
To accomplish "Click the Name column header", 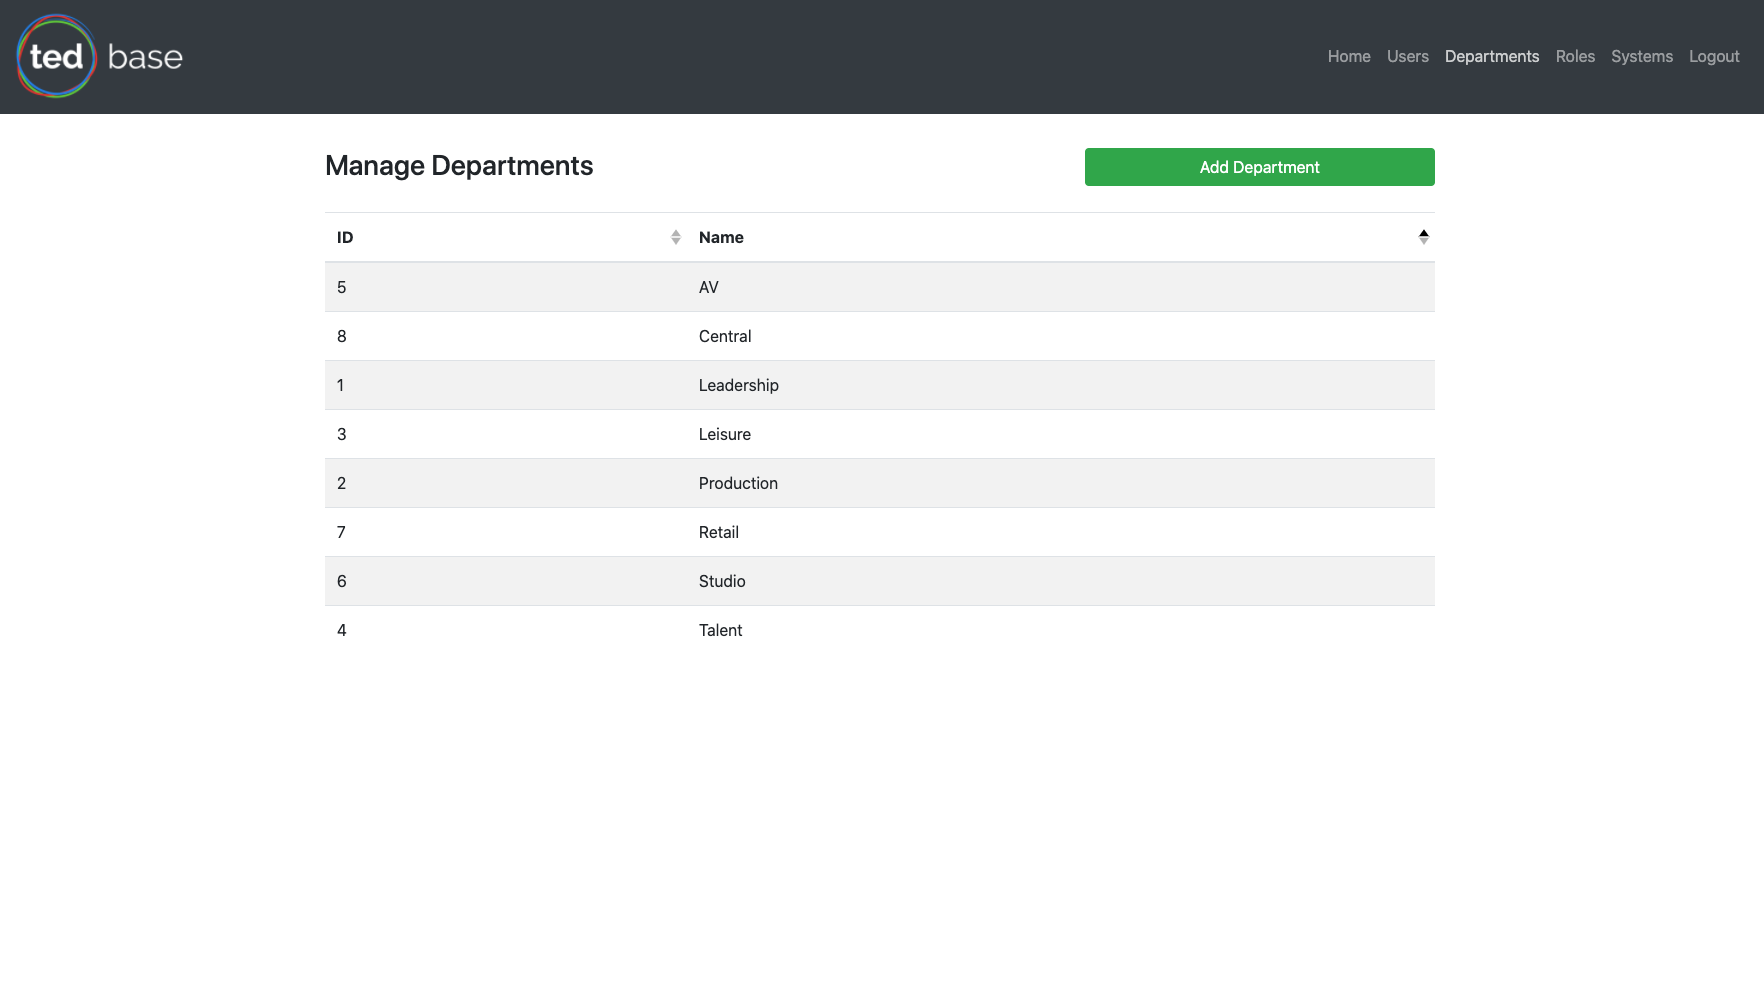I will coord(721,237).
